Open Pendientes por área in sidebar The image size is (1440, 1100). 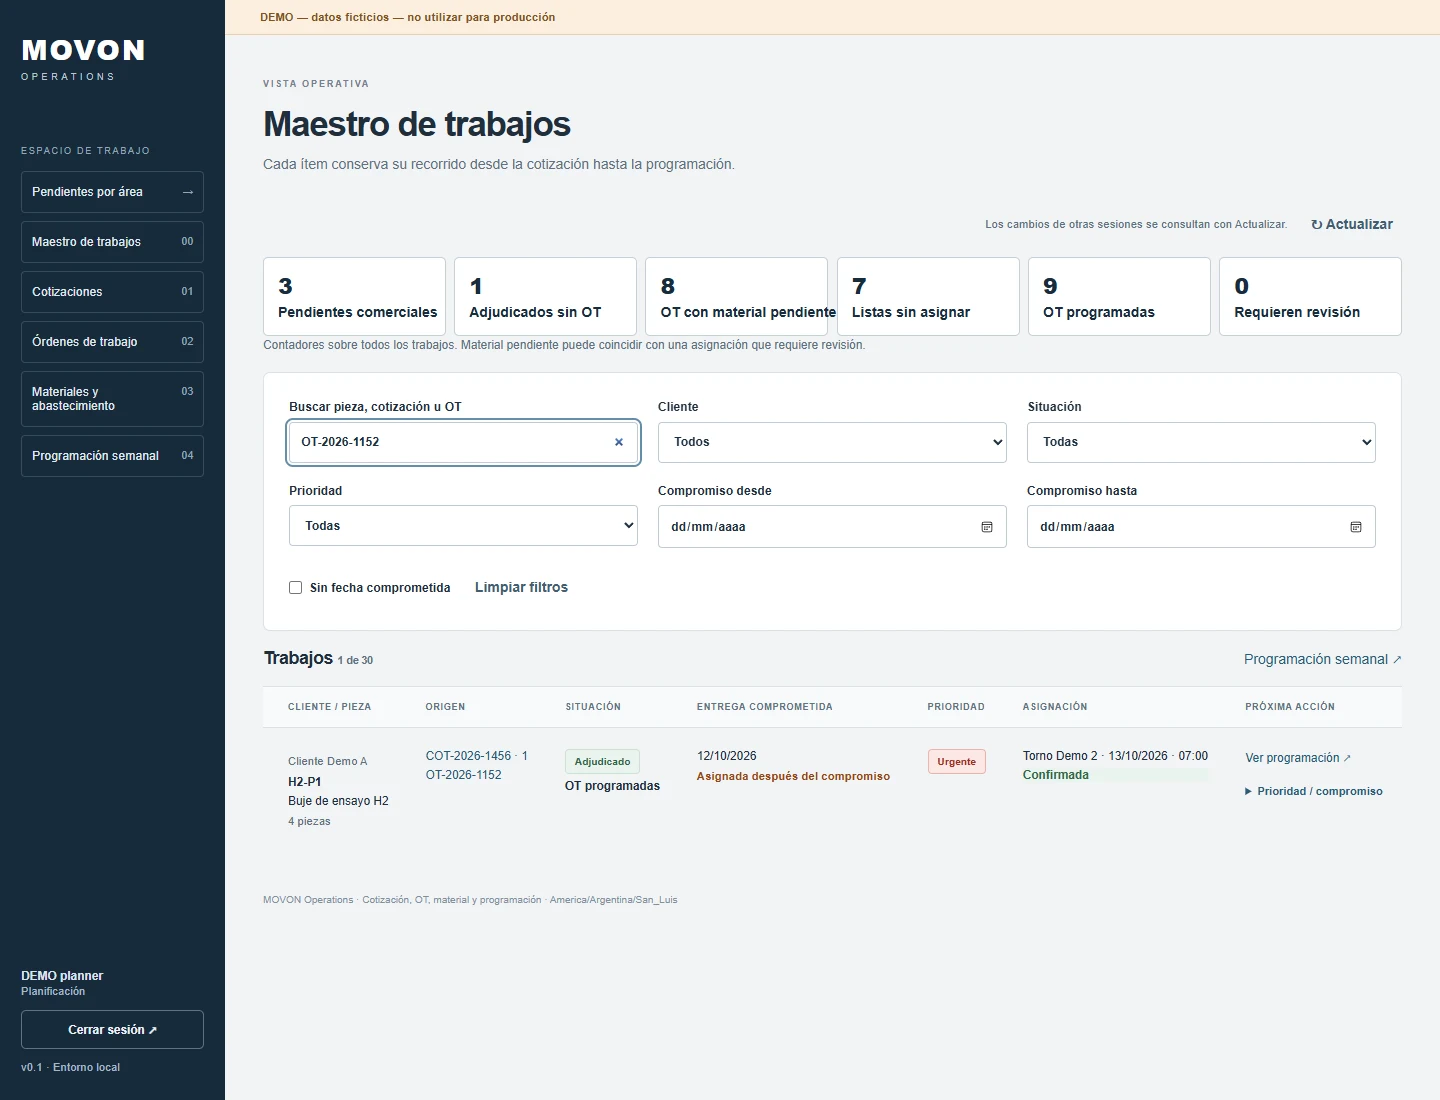click(x=112, y=192)
